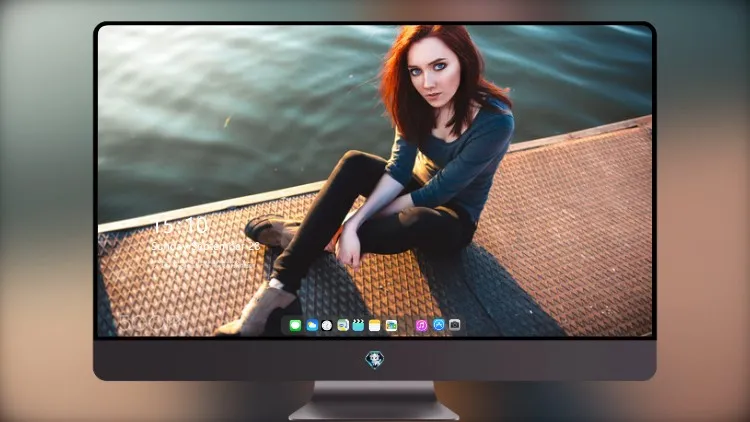Viewport: 750px width, 422px height.
Task: Open the gray Camera dock icon
Action: (454, 325)
